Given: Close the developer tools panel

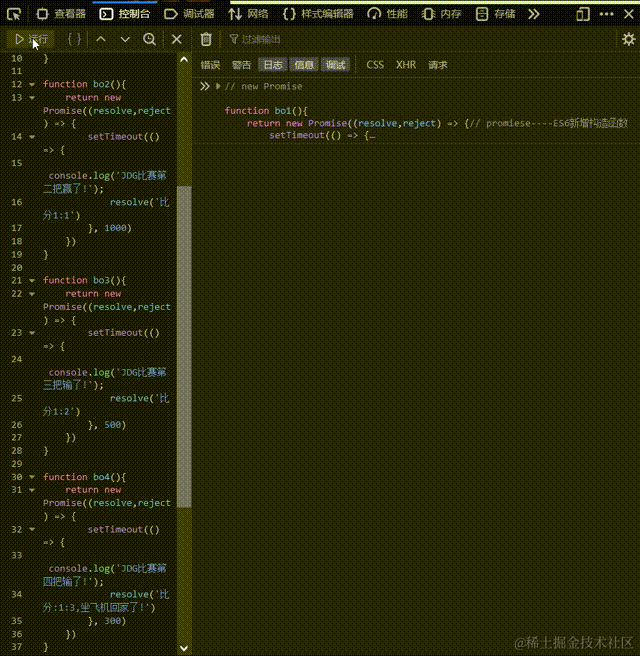Looking at the screenshot, I should pyautogui.click(x=629, y=14).
